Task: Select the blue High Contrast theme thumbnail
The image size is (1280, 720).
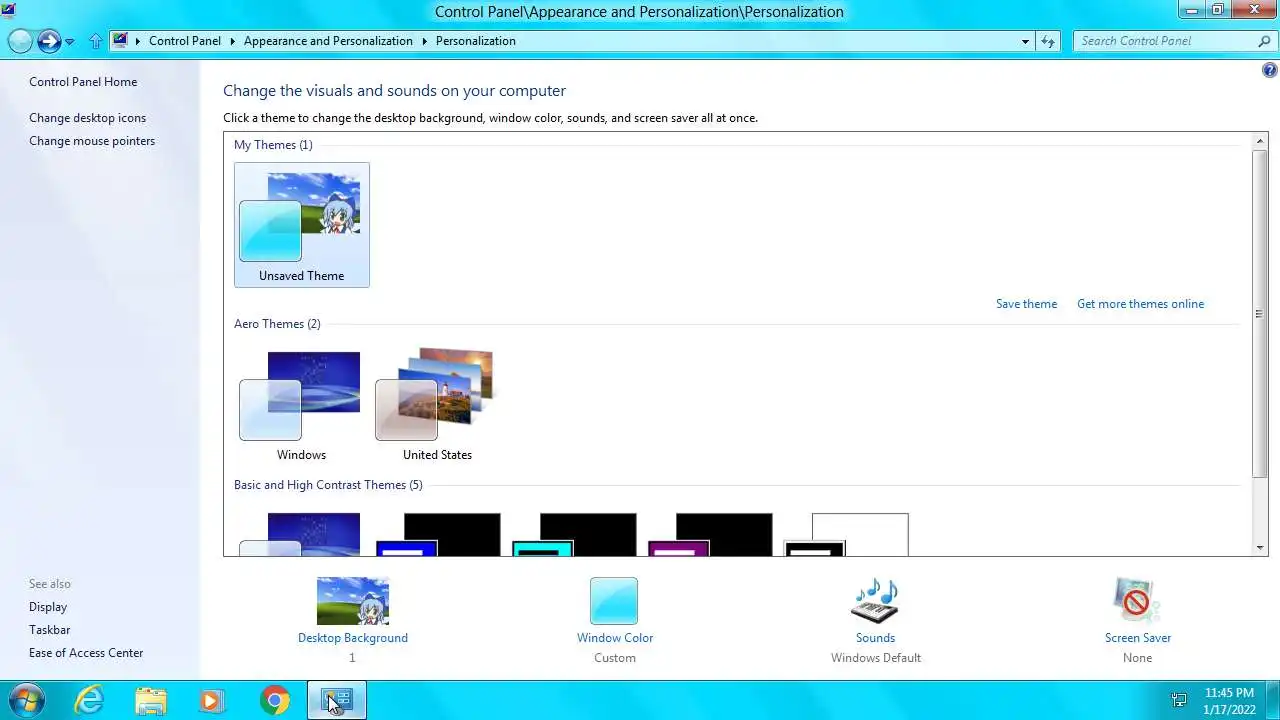Action: coord(437,534)
